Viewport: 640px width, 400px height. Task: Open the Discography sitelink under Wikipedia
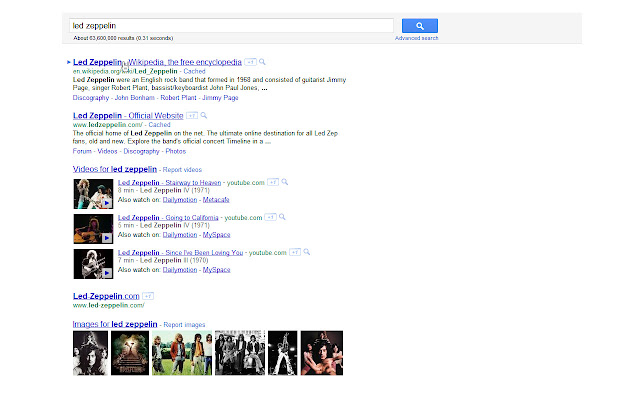tap(91, 98)
